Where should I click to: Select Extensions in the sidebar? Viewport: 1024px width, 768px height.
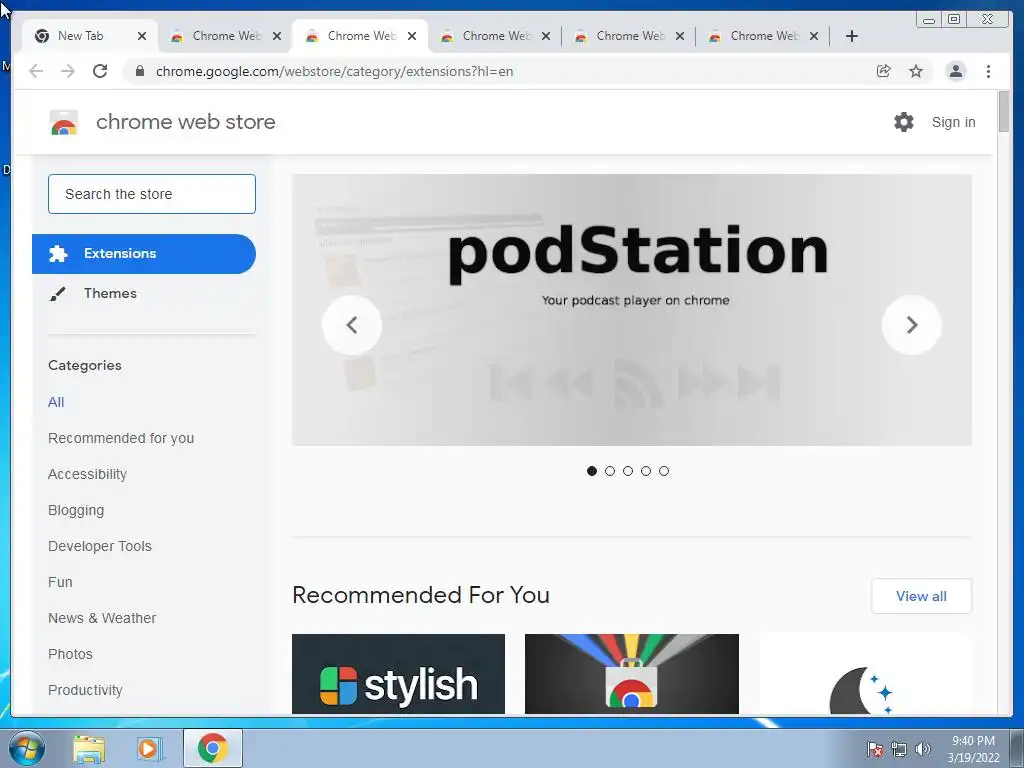[x=144, y=253]
